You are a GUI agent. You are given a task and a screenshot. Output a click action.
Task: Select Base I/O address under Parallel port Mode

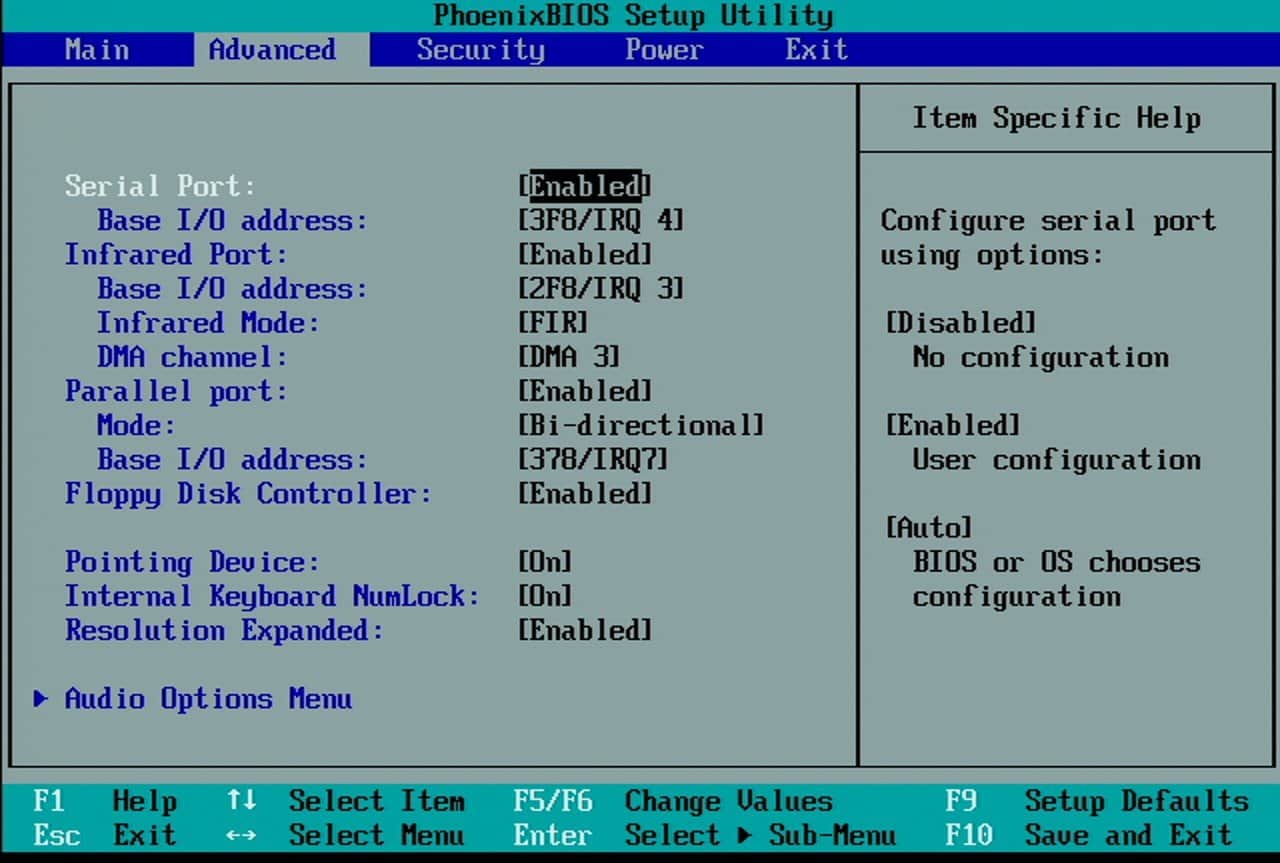coord(232,459)
